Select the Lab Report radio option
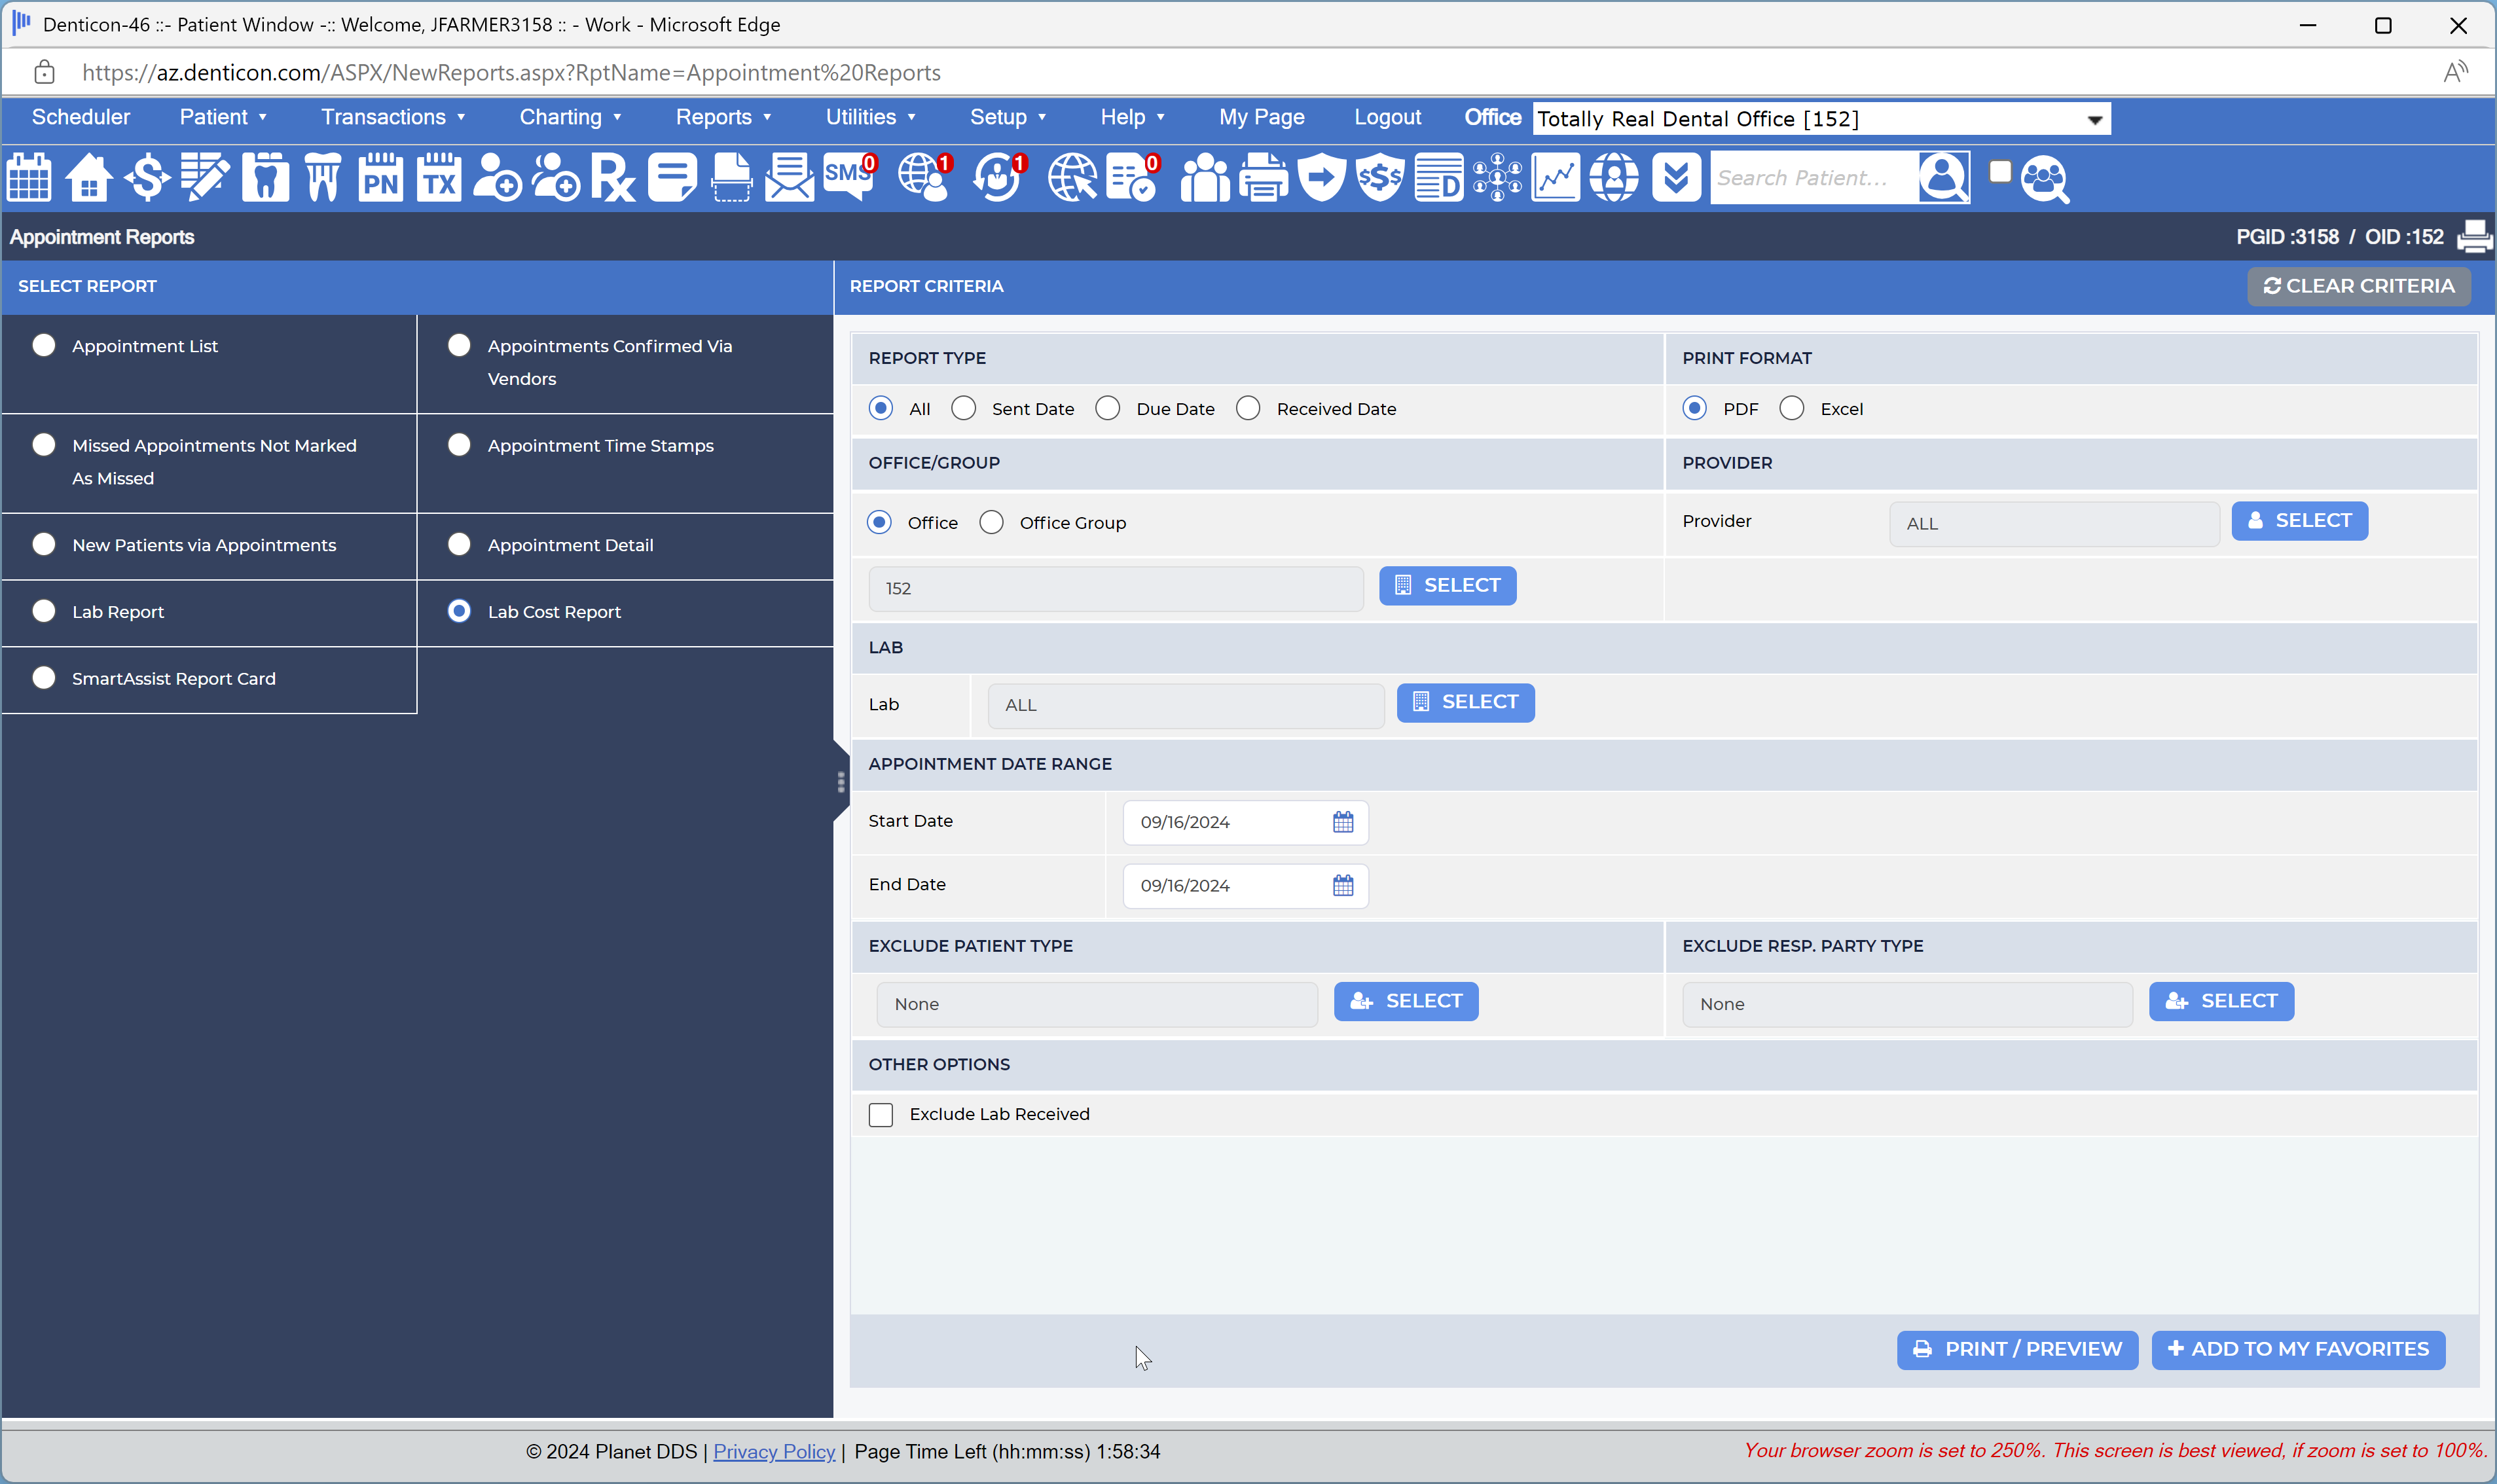 [44, 611]
